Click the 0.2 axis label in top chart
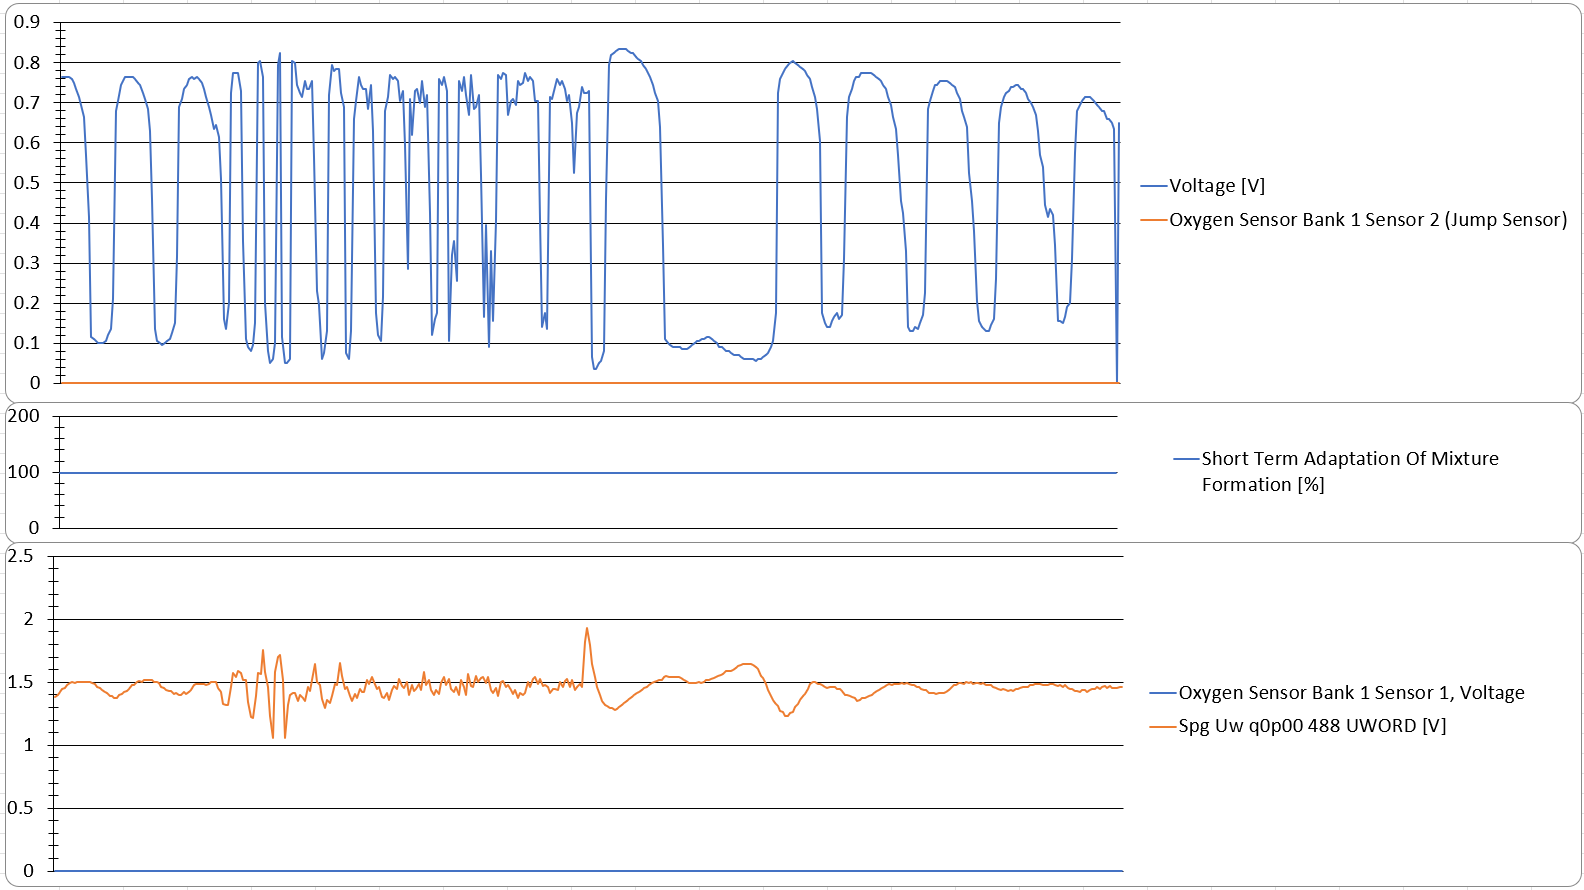The height and width of the screenshot is (890, 1584). point(27,302)
